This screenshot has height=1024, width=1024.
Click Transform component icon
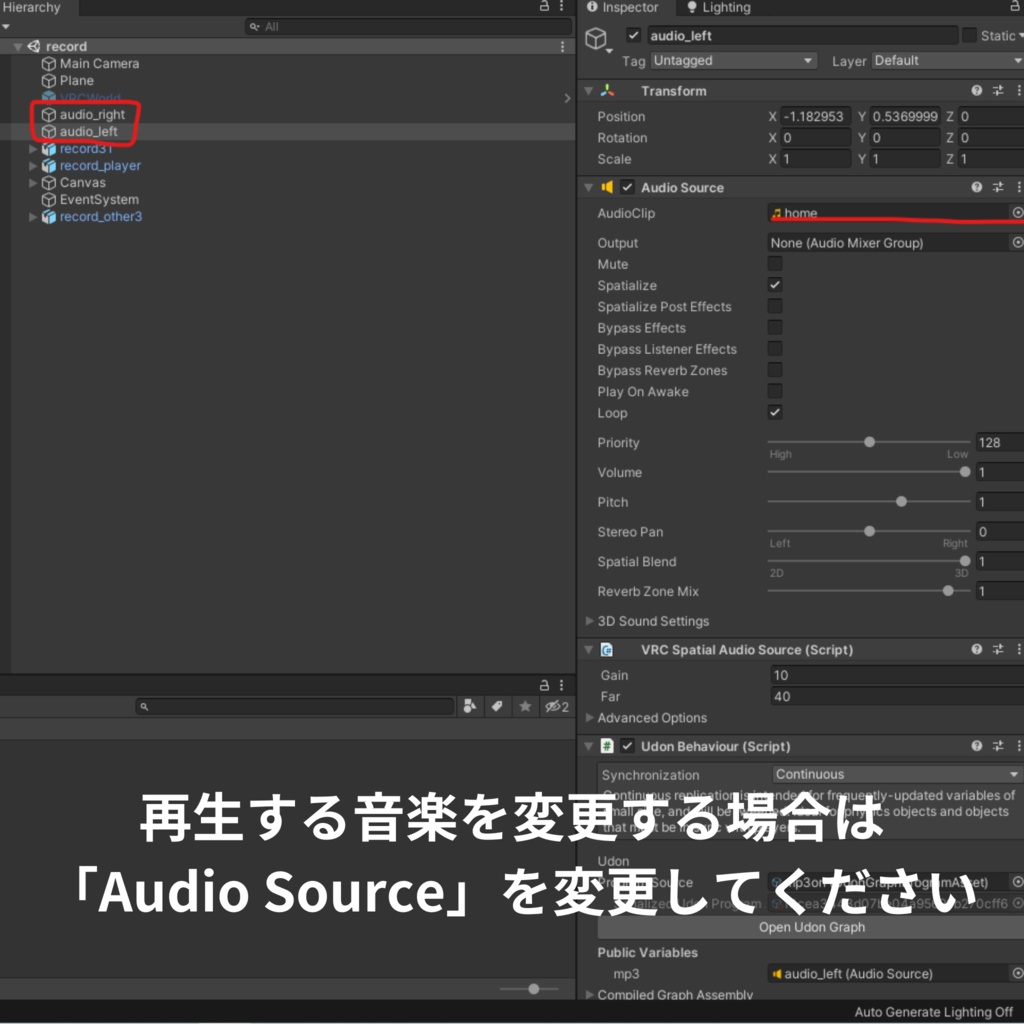point(607,91)
